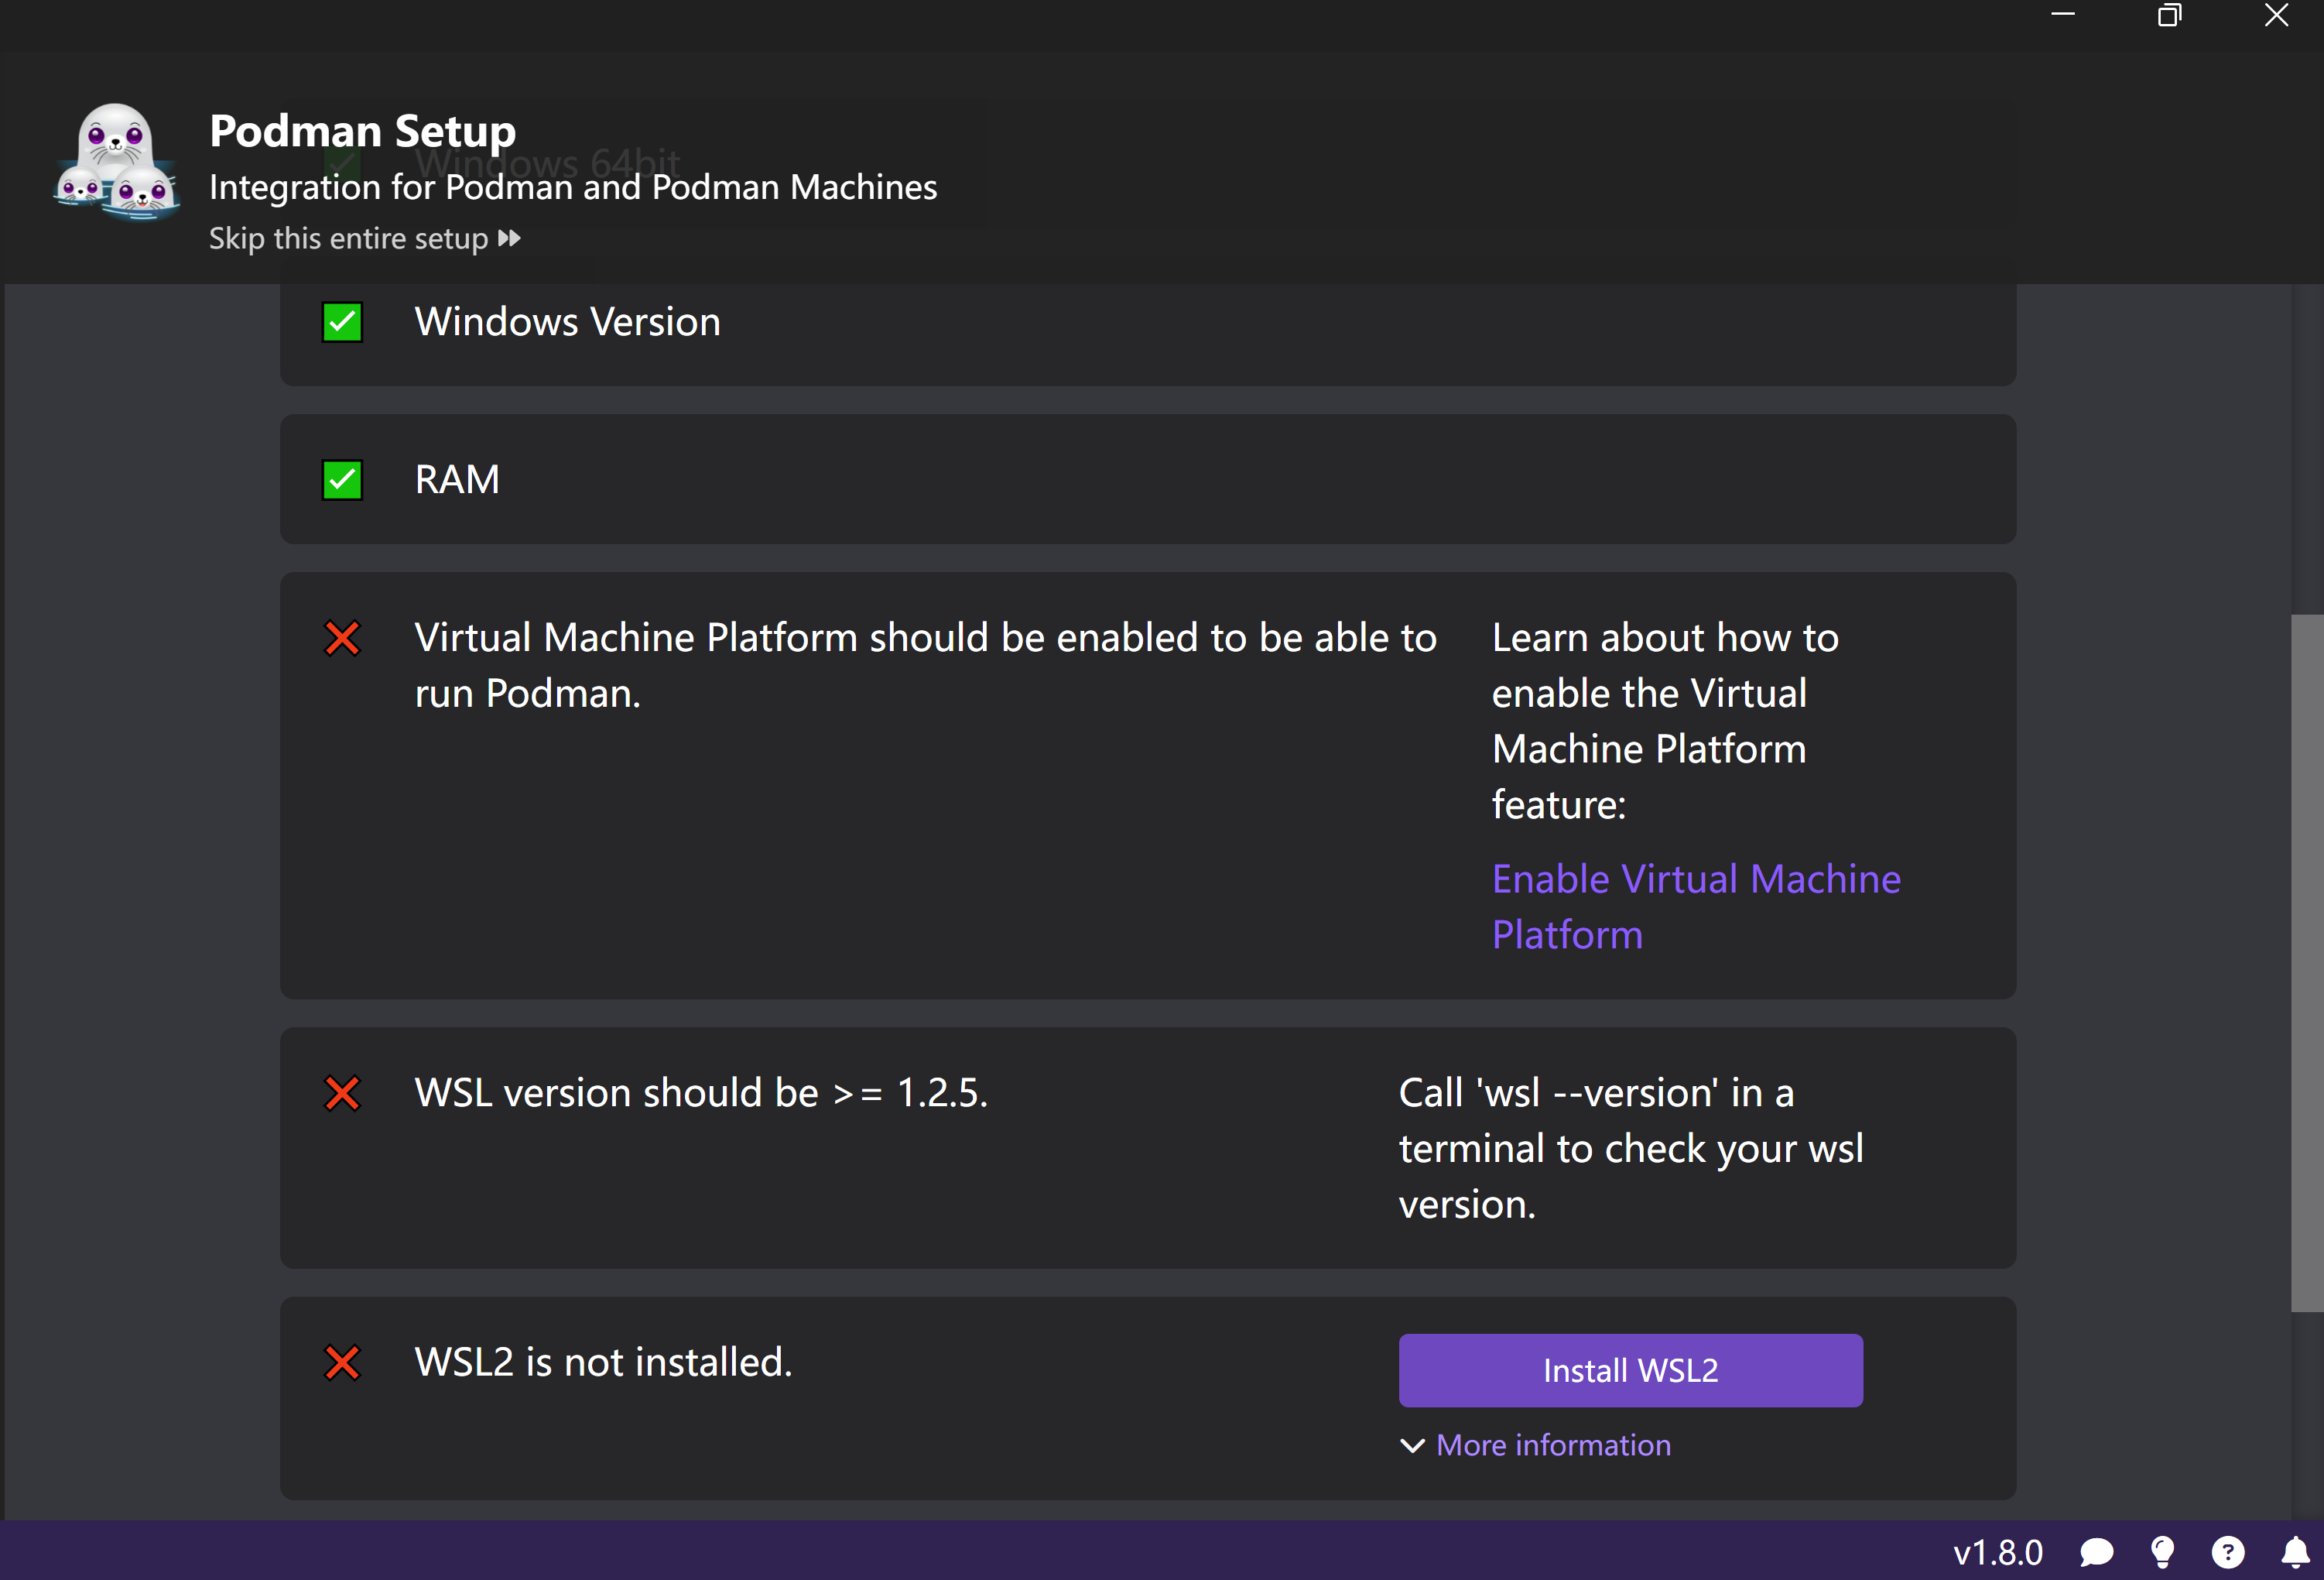Skip this entire setup

(348, 239)
